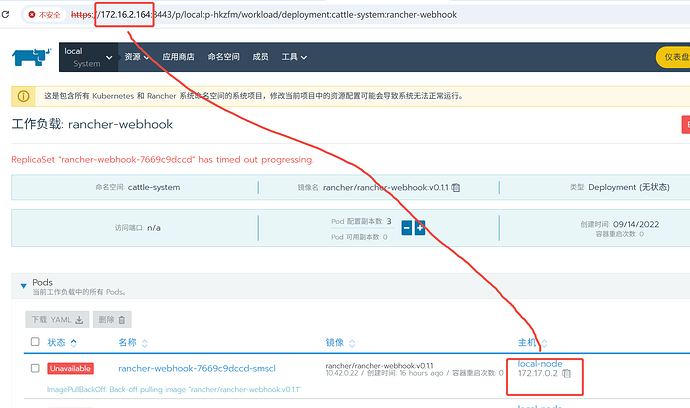Copy the node IP 172.17.0.2
Image resolution: width=690 pixels, height=408 pixels.
[x=566, y=374]
